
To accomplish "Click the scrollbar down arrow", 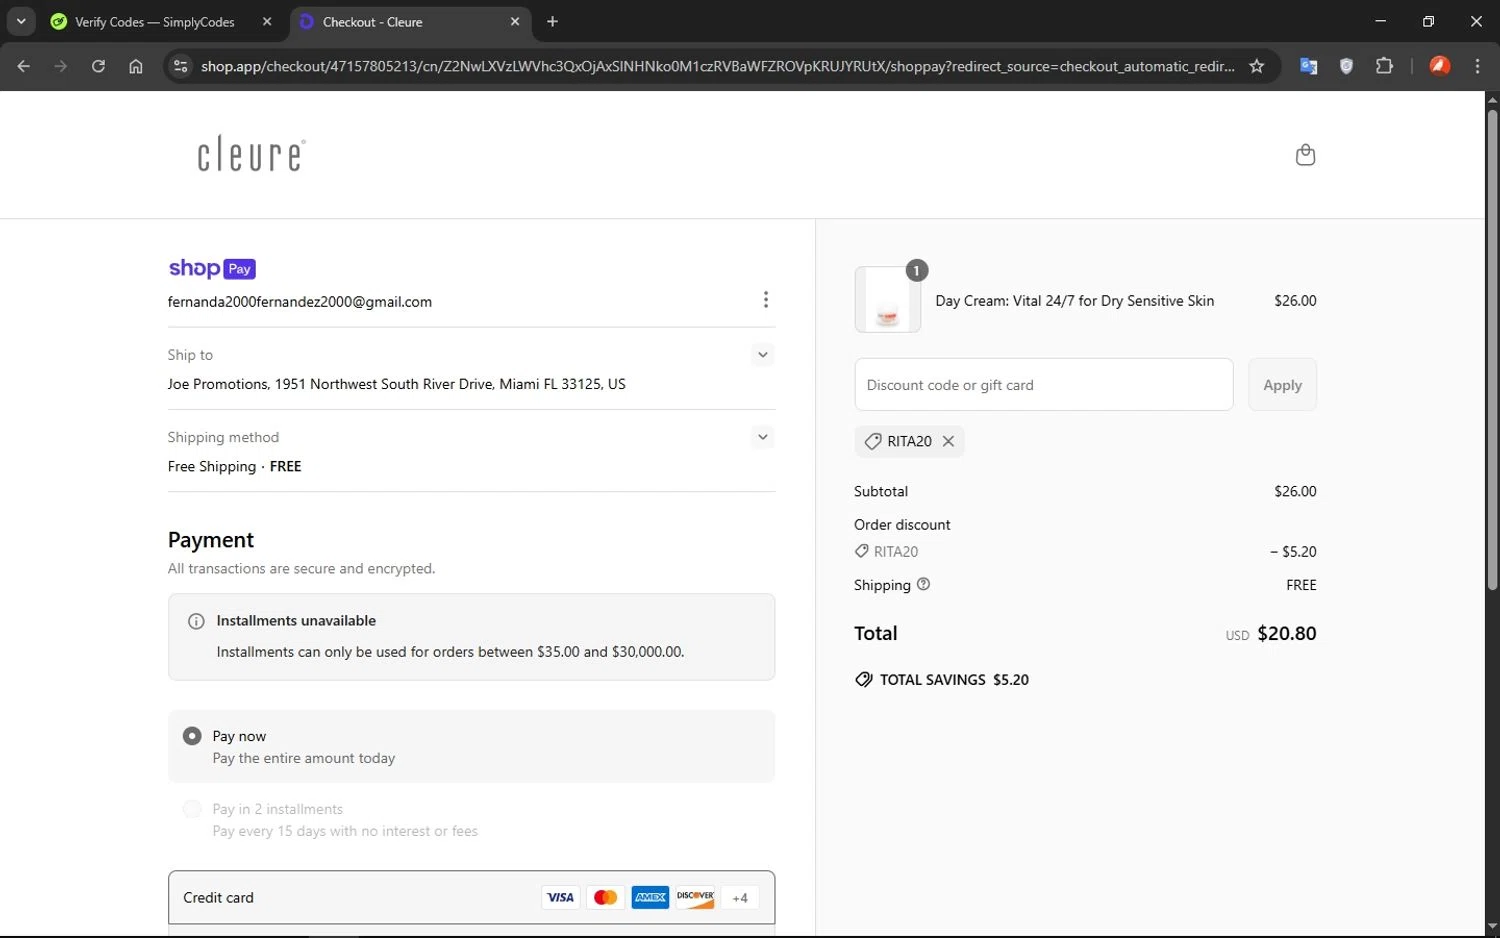I will tap(1492, 926).
